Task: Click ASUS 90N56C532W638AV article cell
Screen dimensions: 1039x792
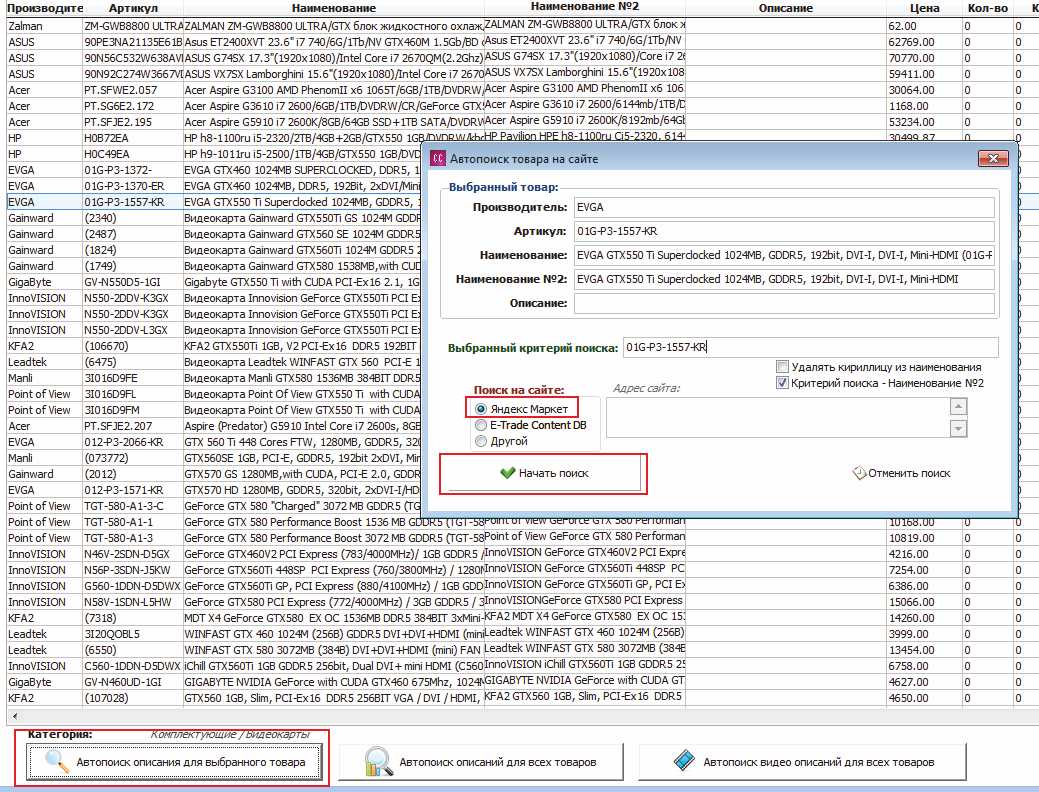Action: [133, 58]
